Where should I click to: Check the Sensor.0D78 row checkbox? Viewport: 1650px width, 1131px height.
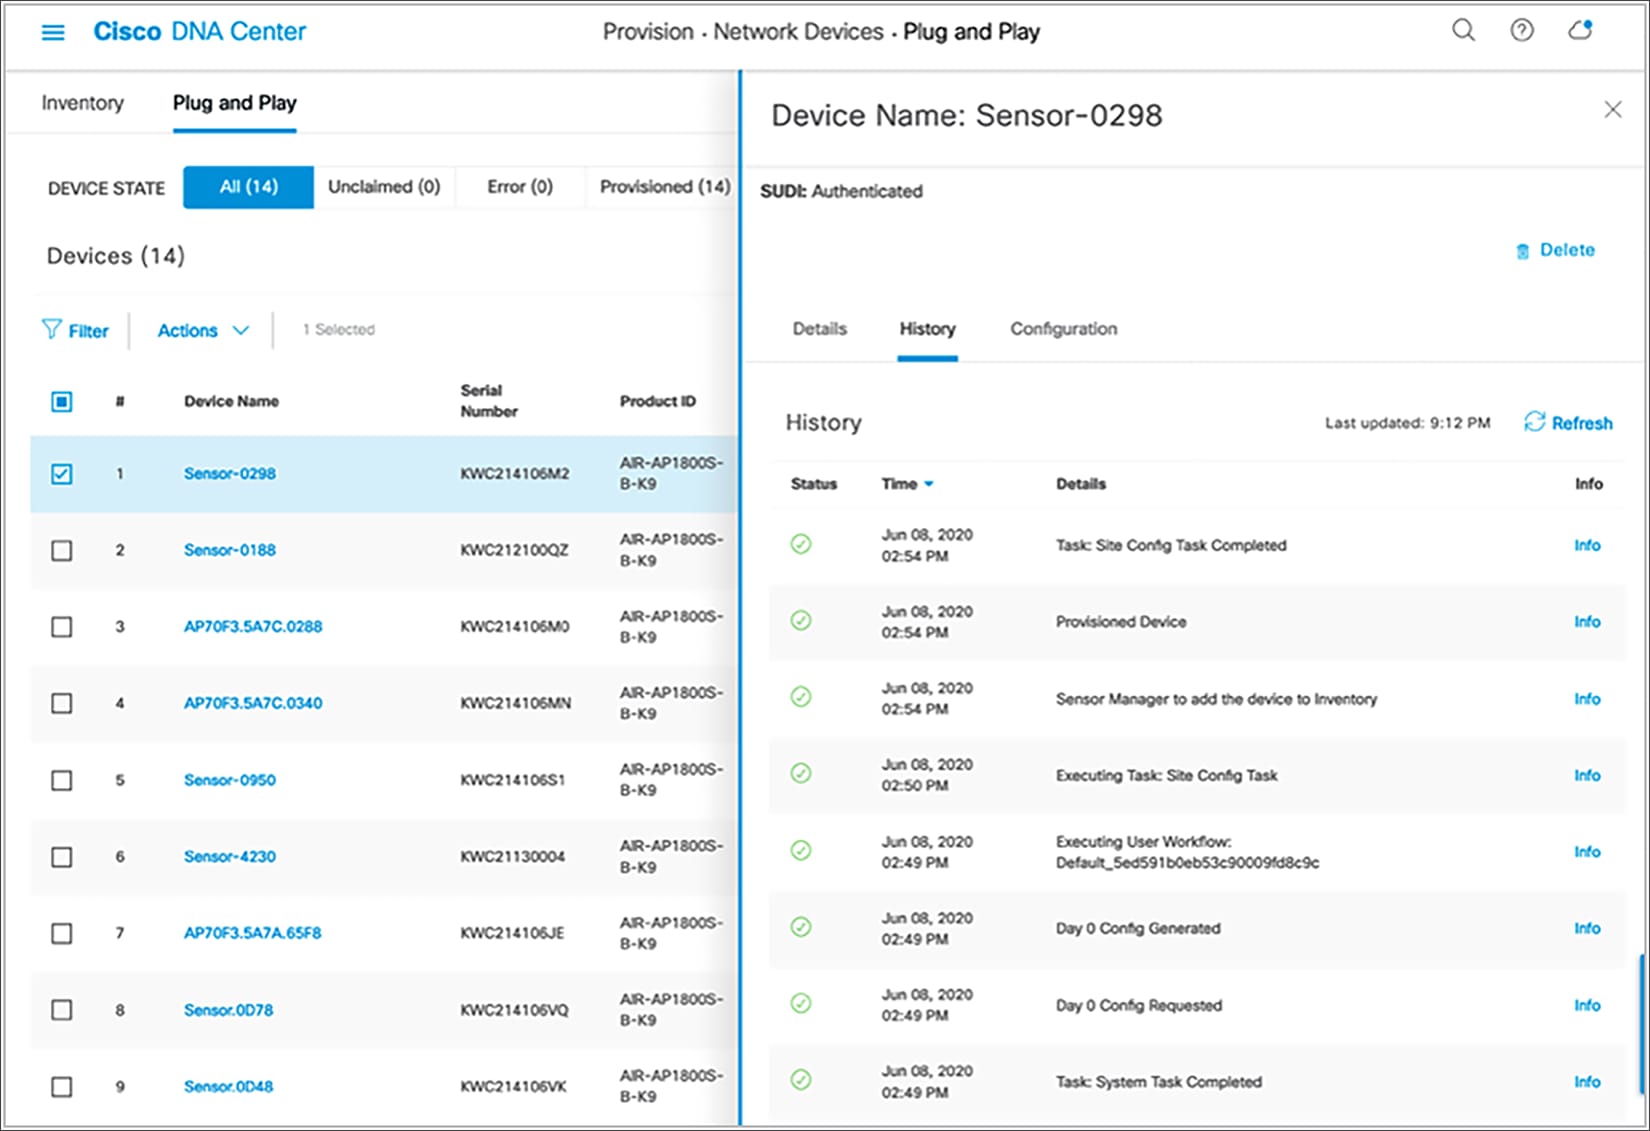click(x=62, y=1010)
